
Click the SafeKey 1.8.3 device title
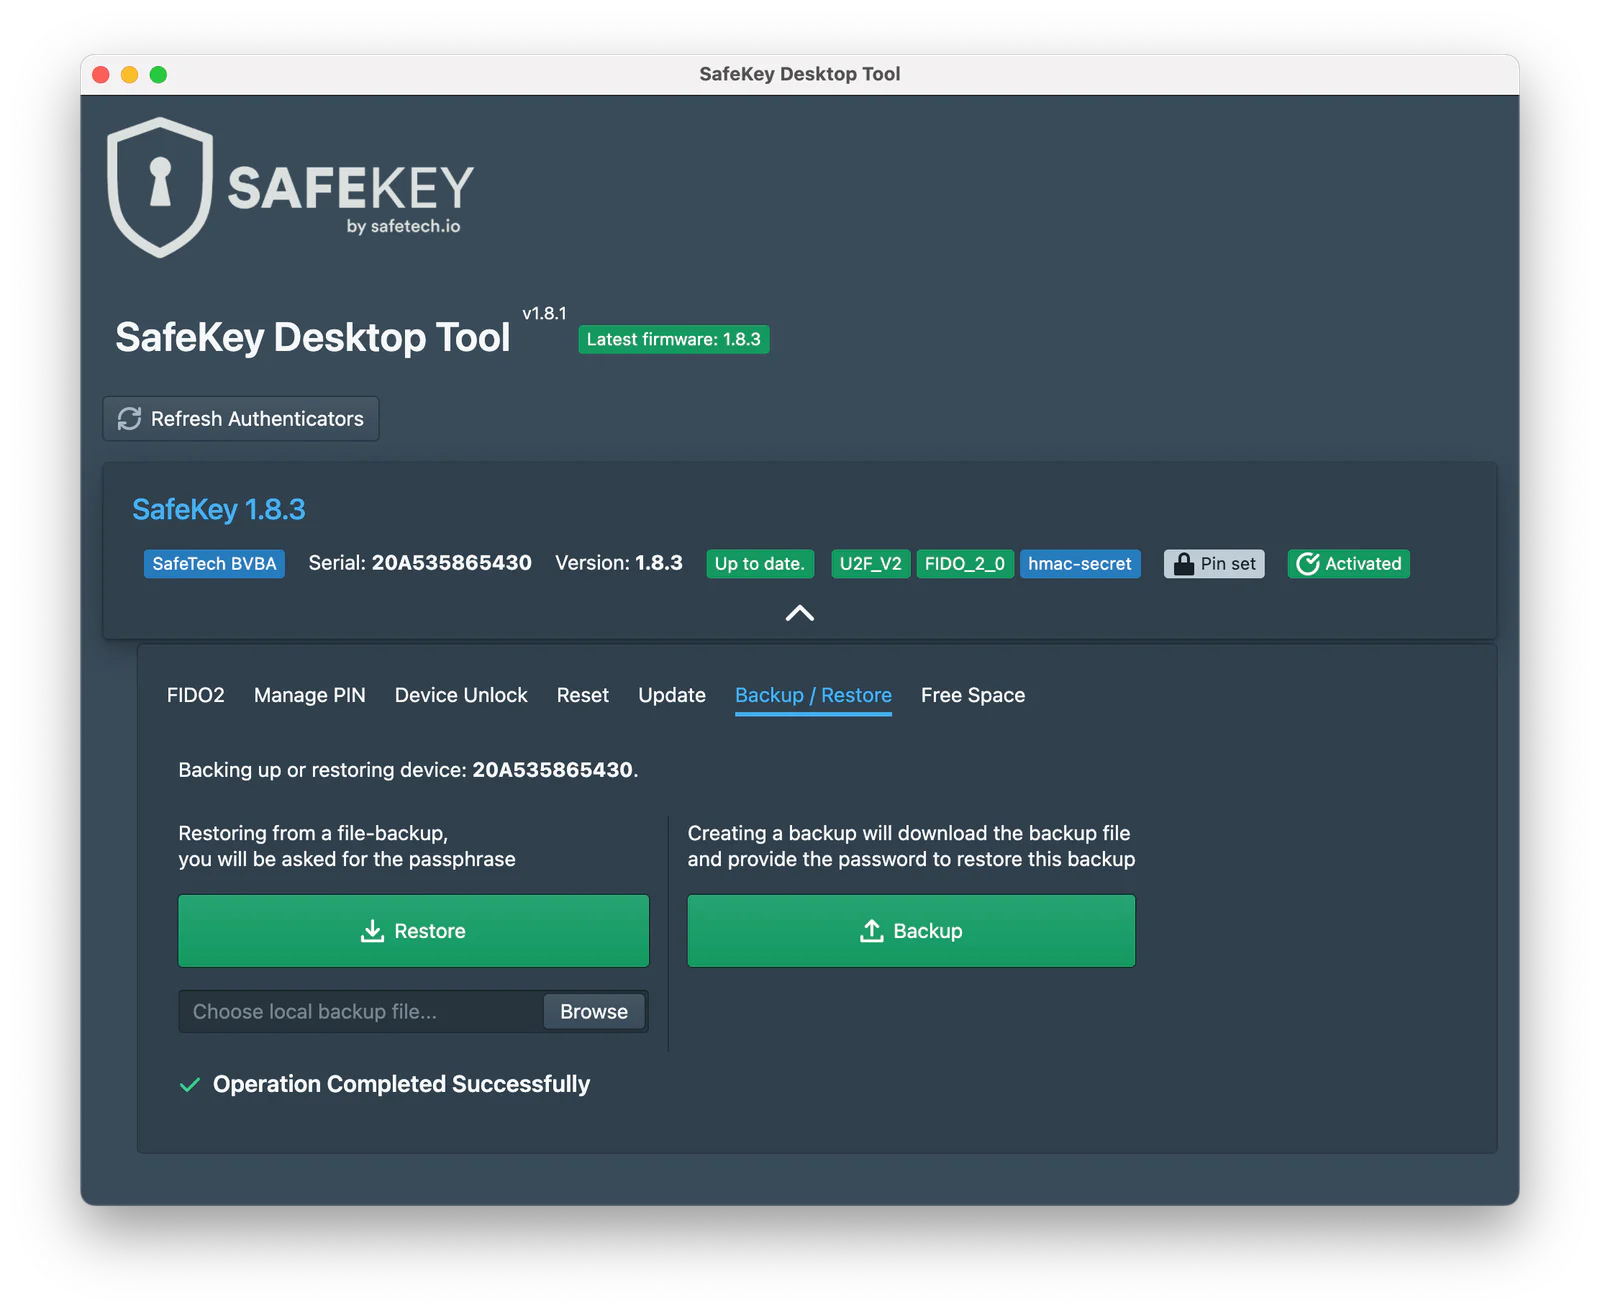(x=219, y=510)
